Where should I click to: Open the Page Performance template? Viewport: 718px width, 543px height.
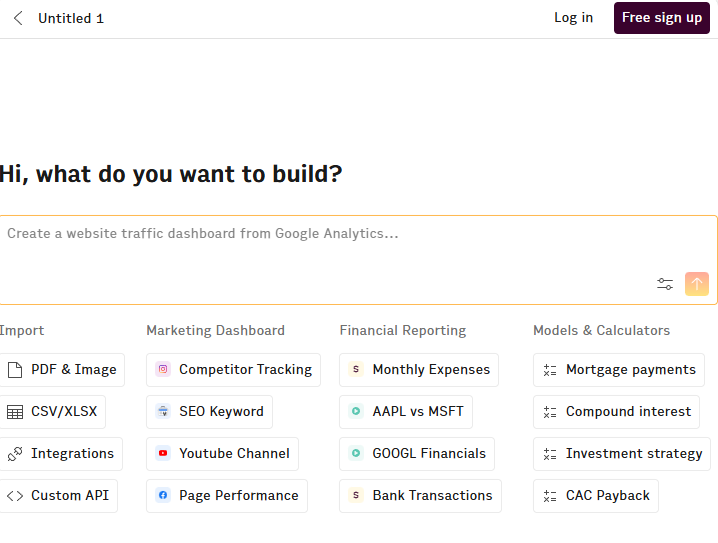coord(227,496)
